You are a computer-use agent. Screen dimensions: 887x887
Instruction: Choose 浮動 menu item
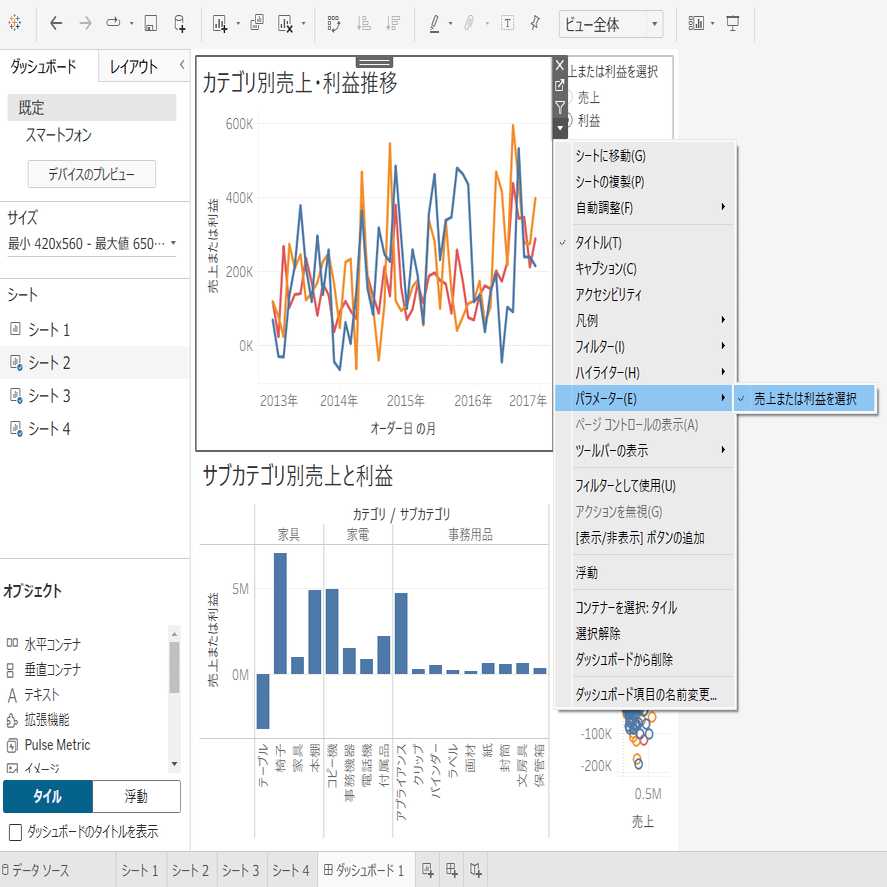tap(645, 573)
